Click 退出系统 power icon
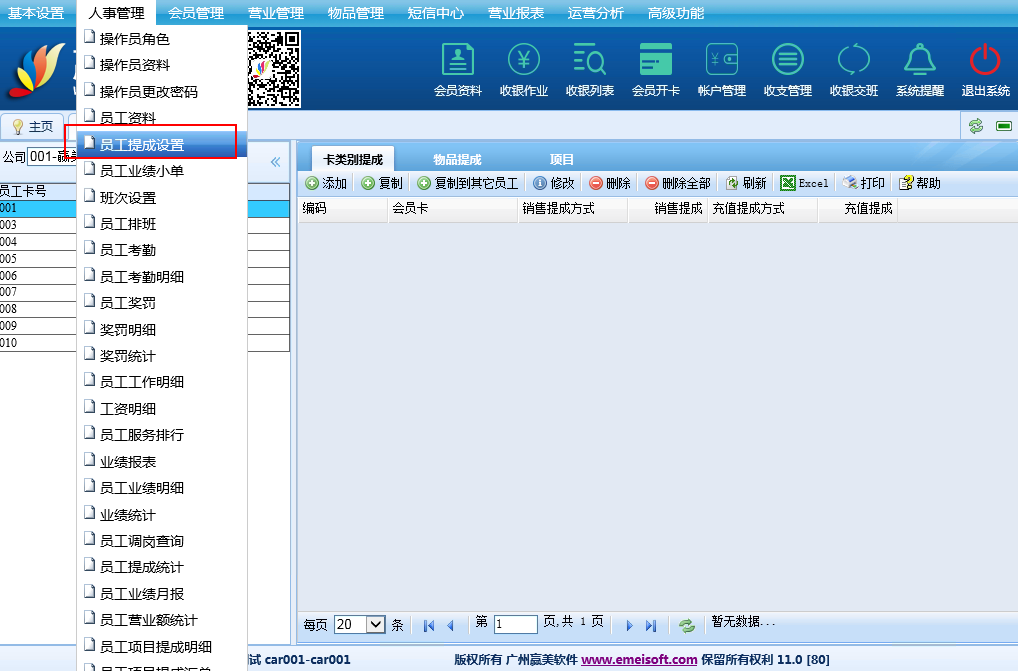This screenshot has width=1018, height=671. click(985, 61)
